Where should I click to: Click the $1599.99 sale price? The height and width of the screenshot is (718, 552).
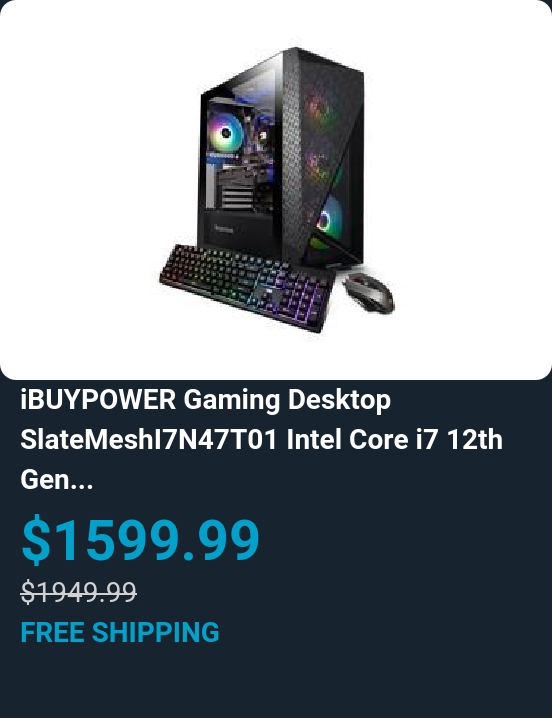pos(141,539)
